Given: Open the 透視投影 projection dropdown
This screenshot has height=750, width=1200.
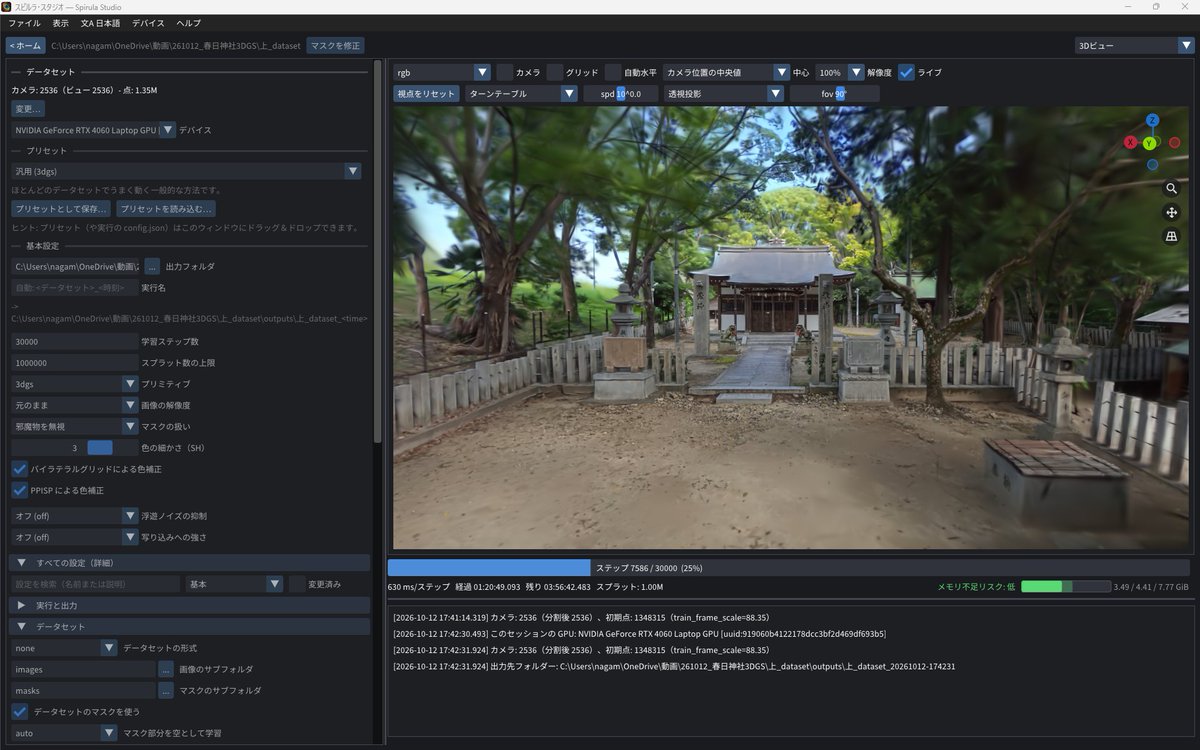Looking at the screenshot, I should 724,93.
